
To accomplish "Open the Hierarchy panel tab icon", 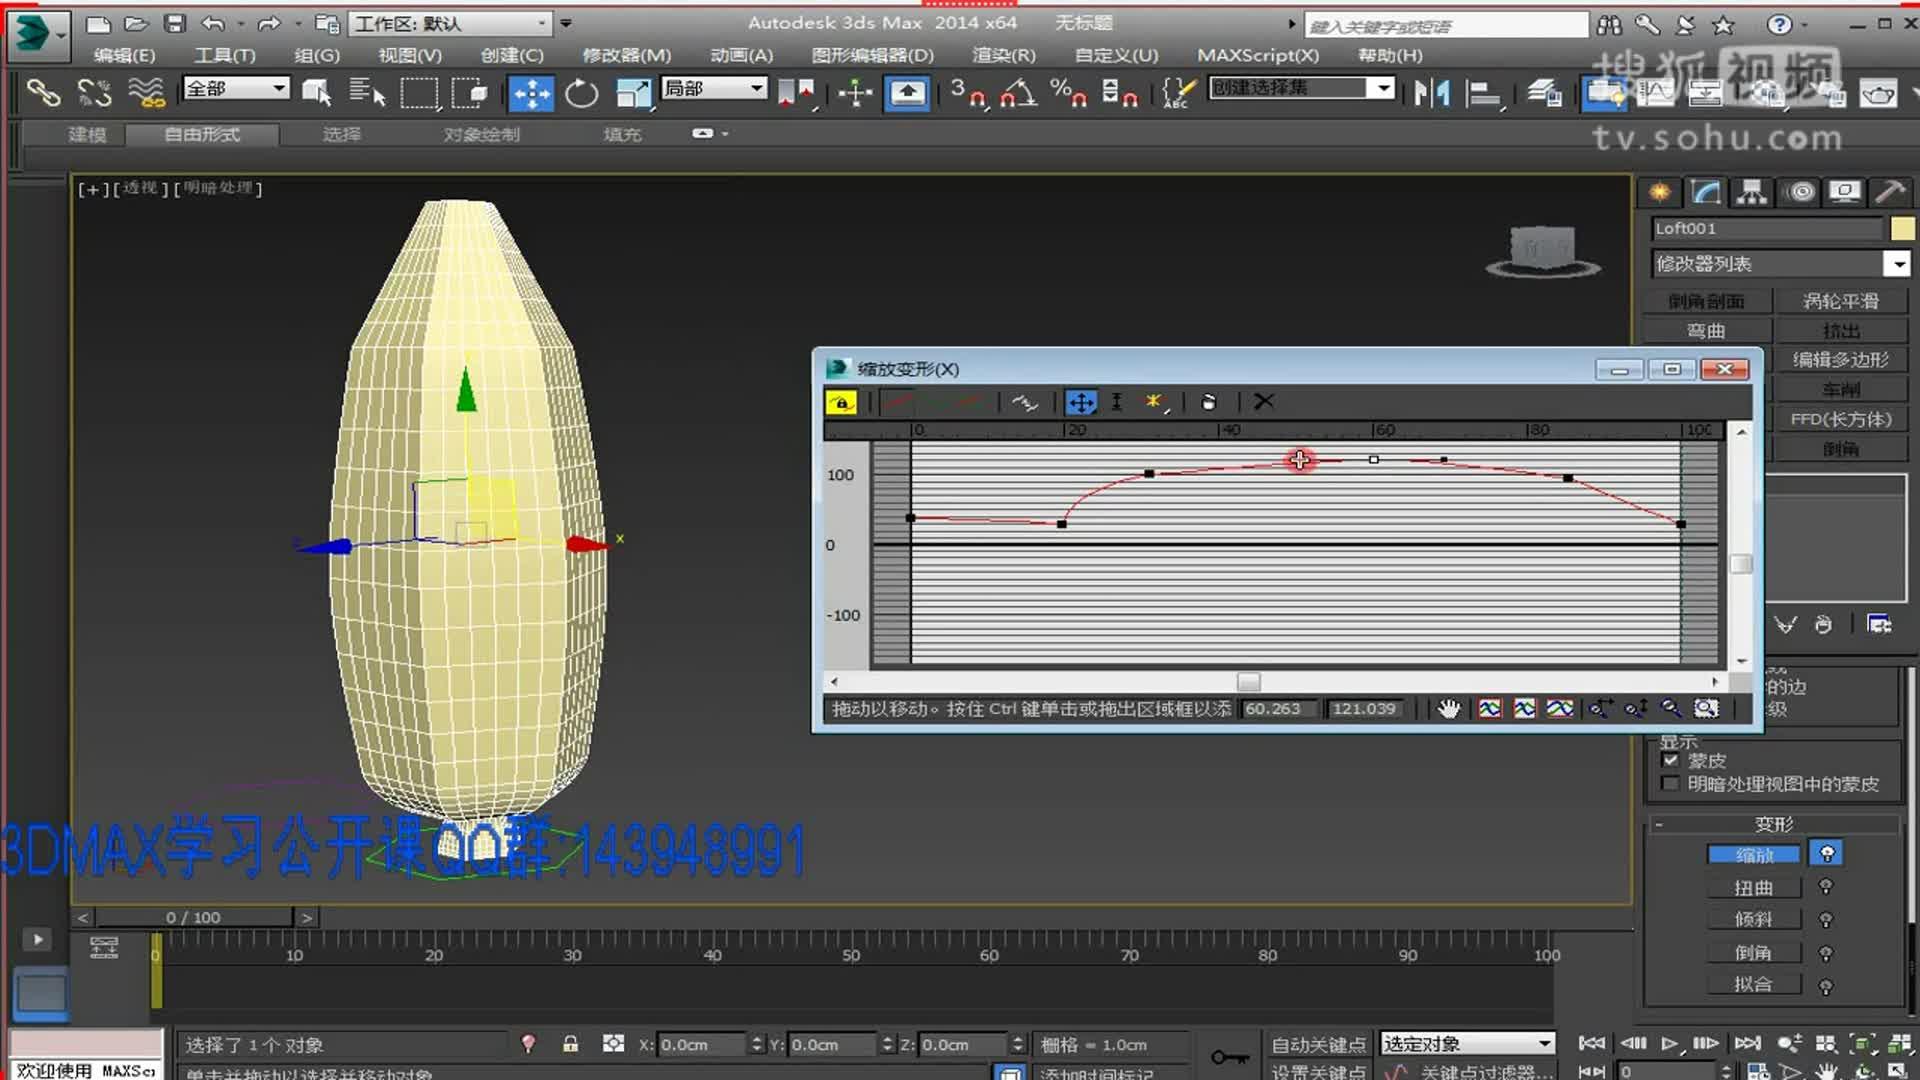I will tap(1751, 192).
